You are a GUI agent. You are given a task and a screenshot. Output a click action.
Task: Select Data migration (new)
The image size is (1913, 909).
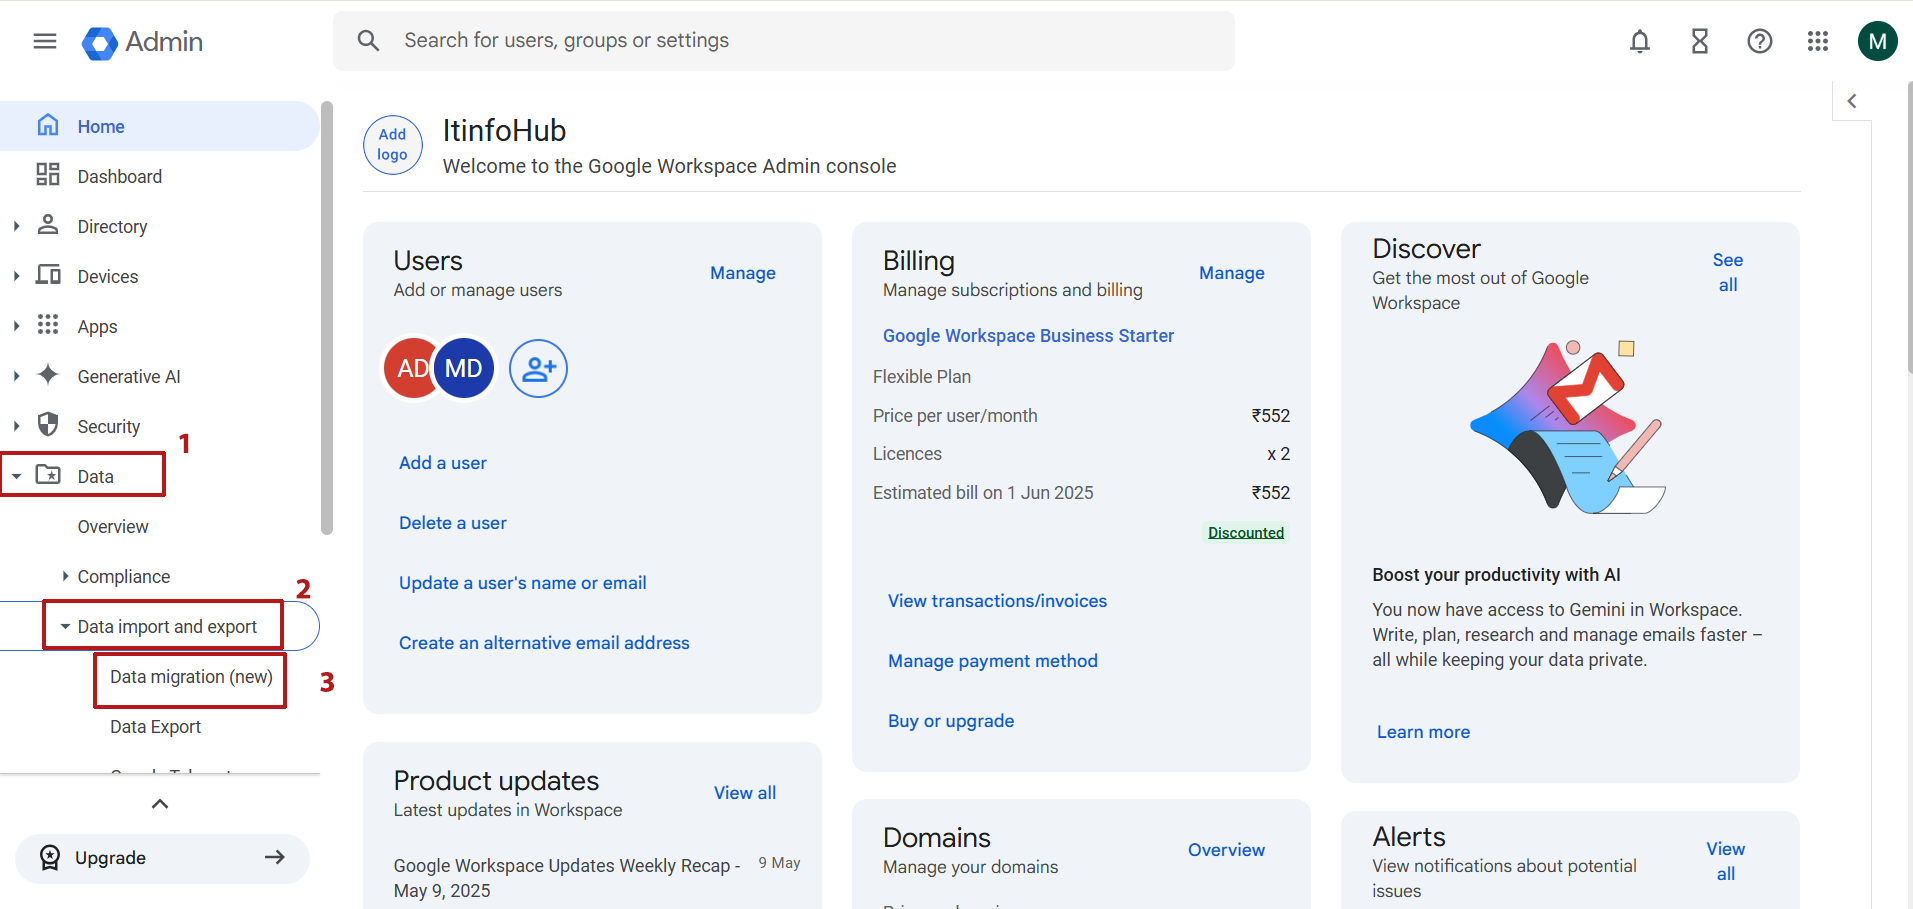pos(191,677)
